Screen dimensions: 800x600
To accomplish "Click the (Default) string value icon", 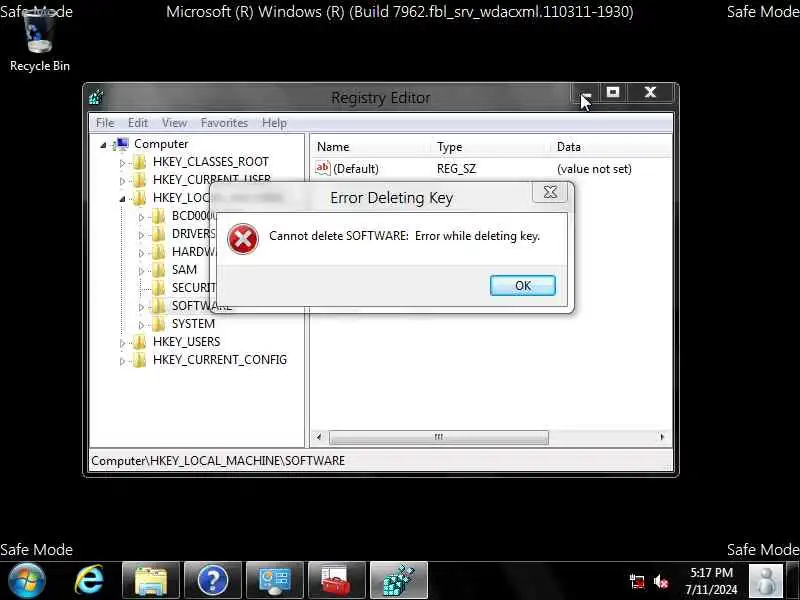I will [x=322, y=168].
